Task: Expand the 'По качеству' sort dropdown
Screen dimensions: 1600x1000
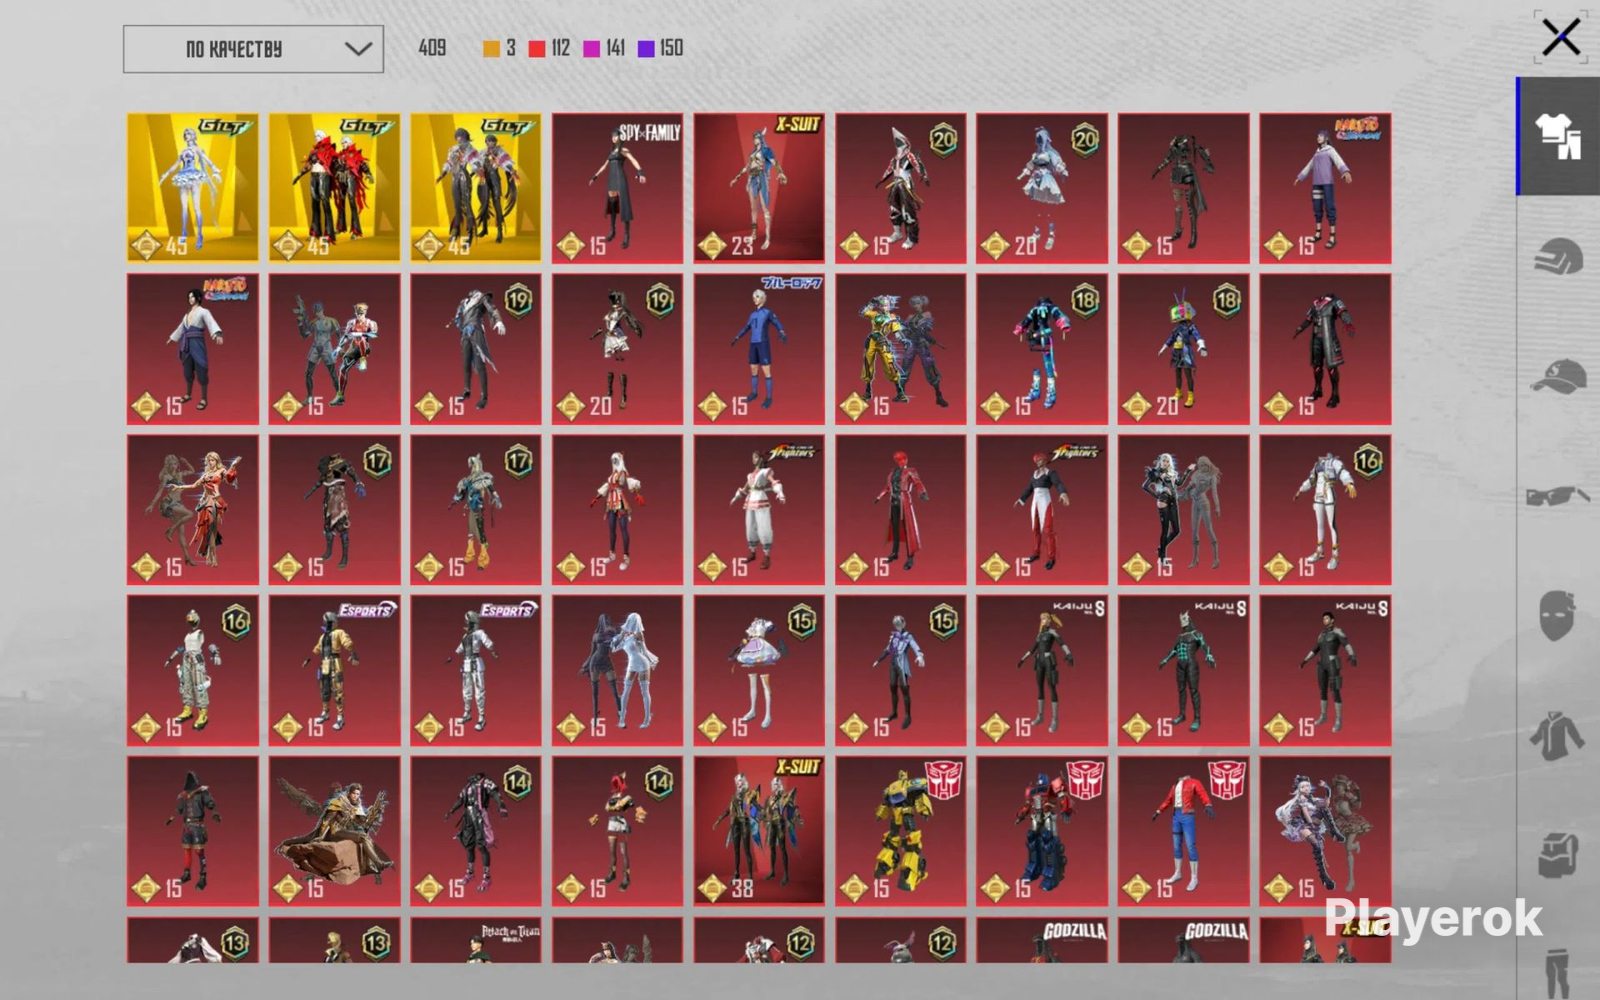Action: 253,49
